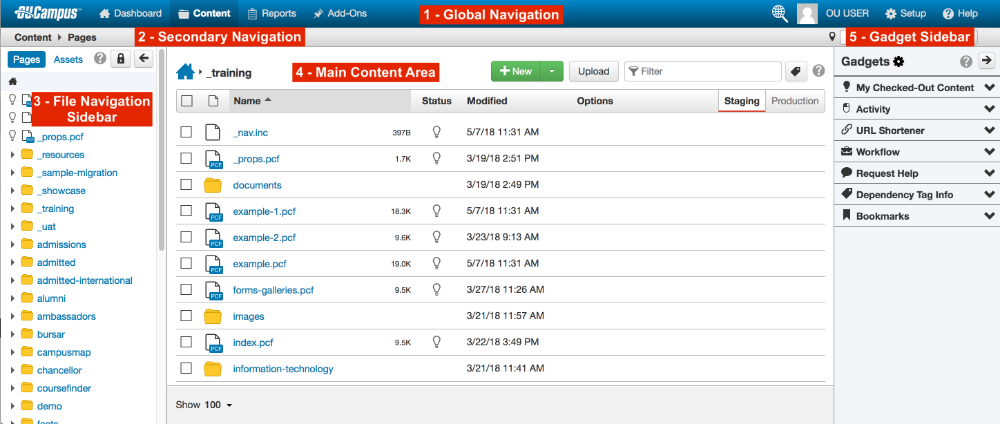The height and width of the screenshot is (424, 1000).
Task: Click the Upload button
Action: coord(593,72)
